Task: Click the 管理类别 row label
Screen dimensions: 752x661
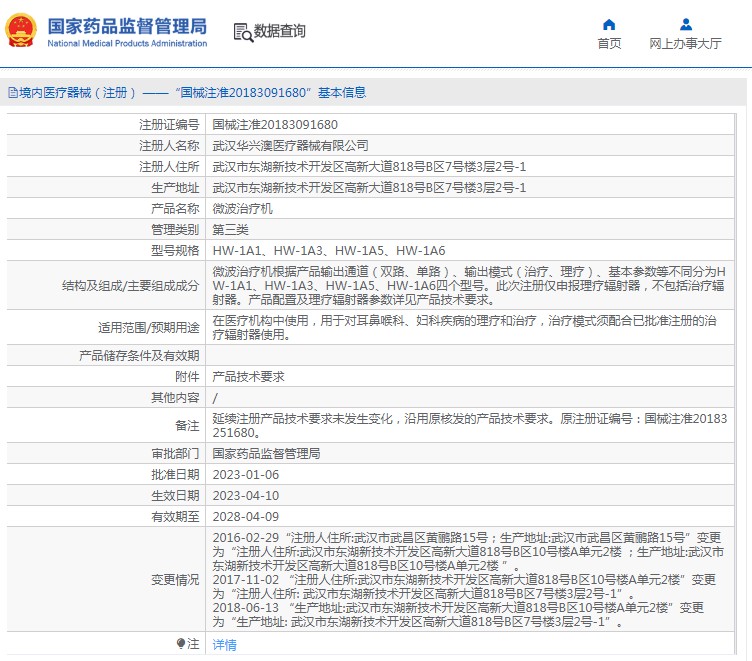Action: [175, 229]
